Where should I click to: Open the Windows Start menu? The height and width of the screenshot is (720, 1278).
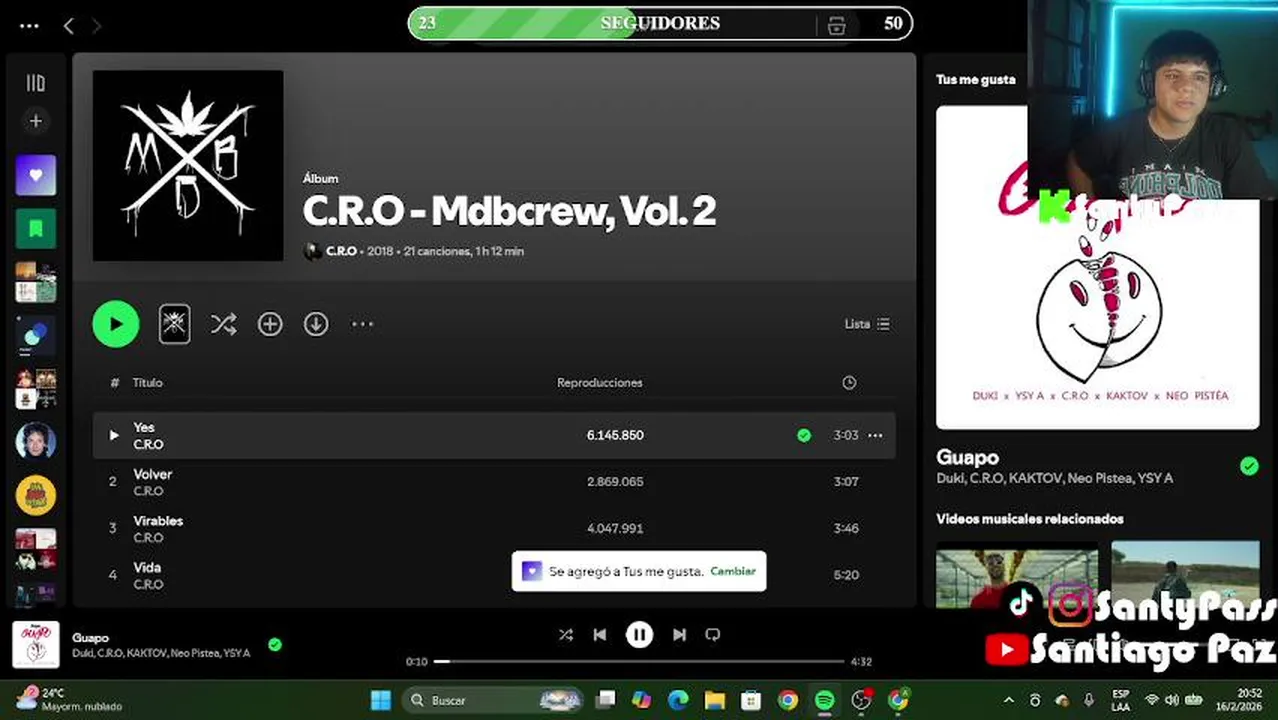pos(381,700)
